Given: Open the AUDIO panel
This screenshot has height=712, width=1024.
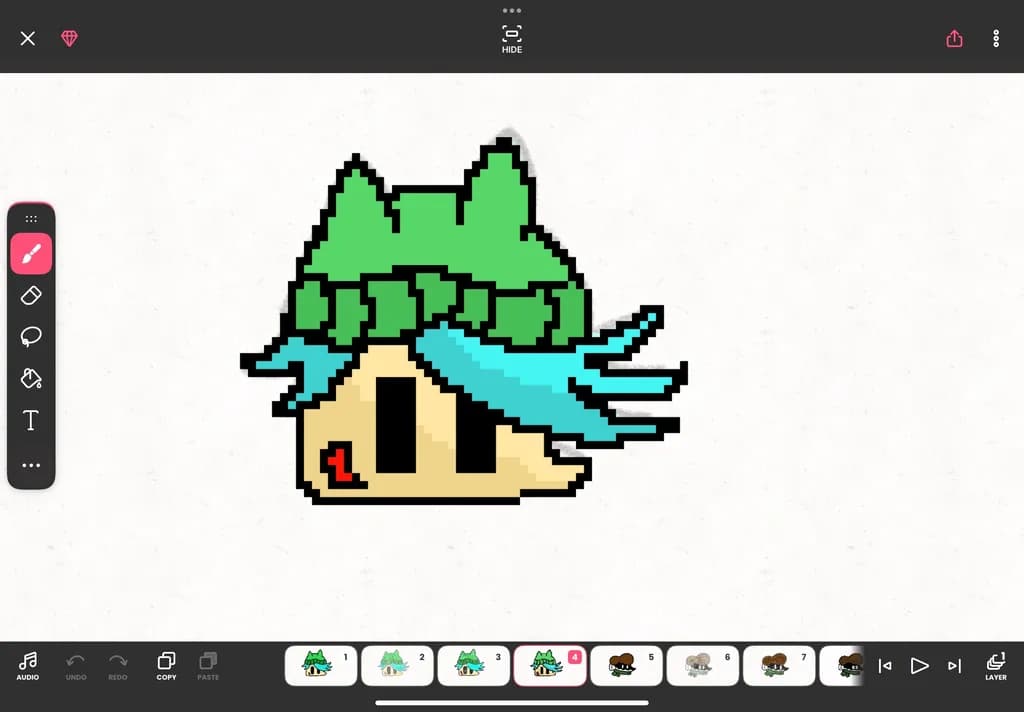Looking at the screenshot, I should pos(27,666).
